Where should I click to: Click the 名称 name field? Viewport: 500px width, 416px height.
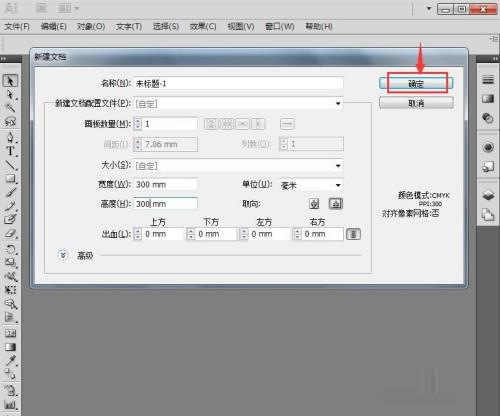238,83
